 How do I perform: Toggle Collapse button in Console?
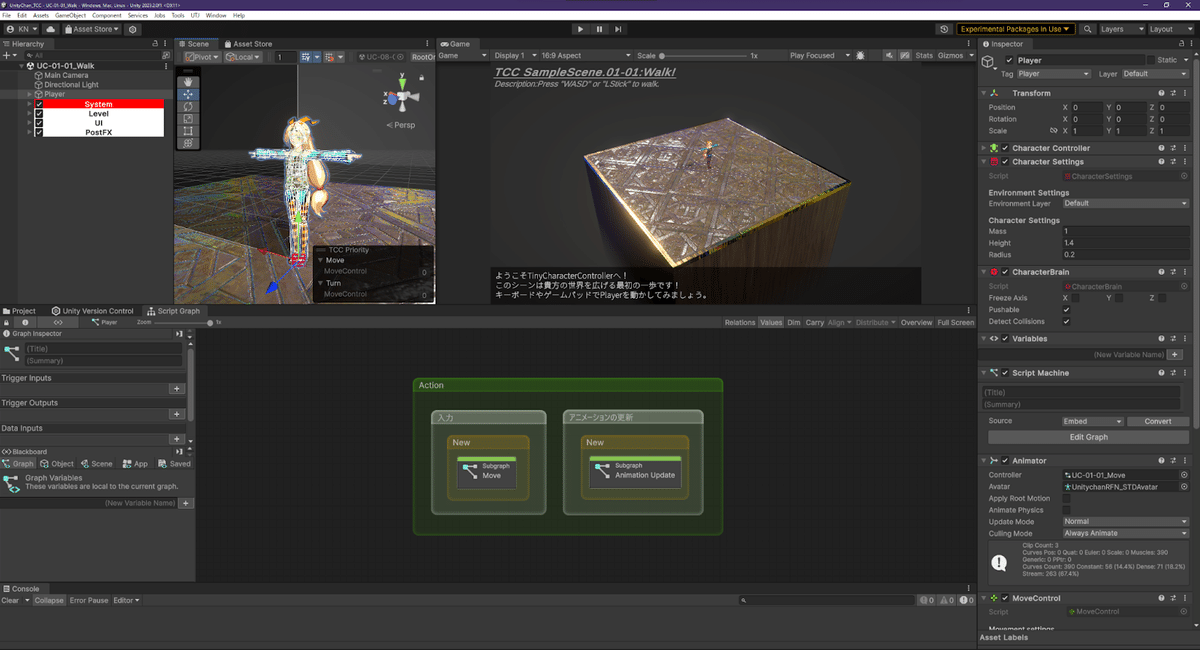pyautogui.click(x=48, y=601)
